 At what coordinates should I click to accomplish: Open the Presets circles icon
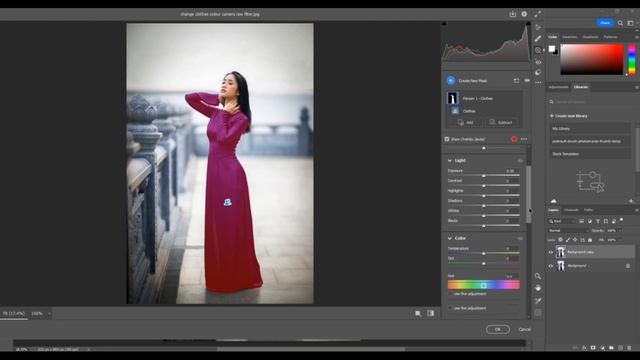(x=538, y=73)
